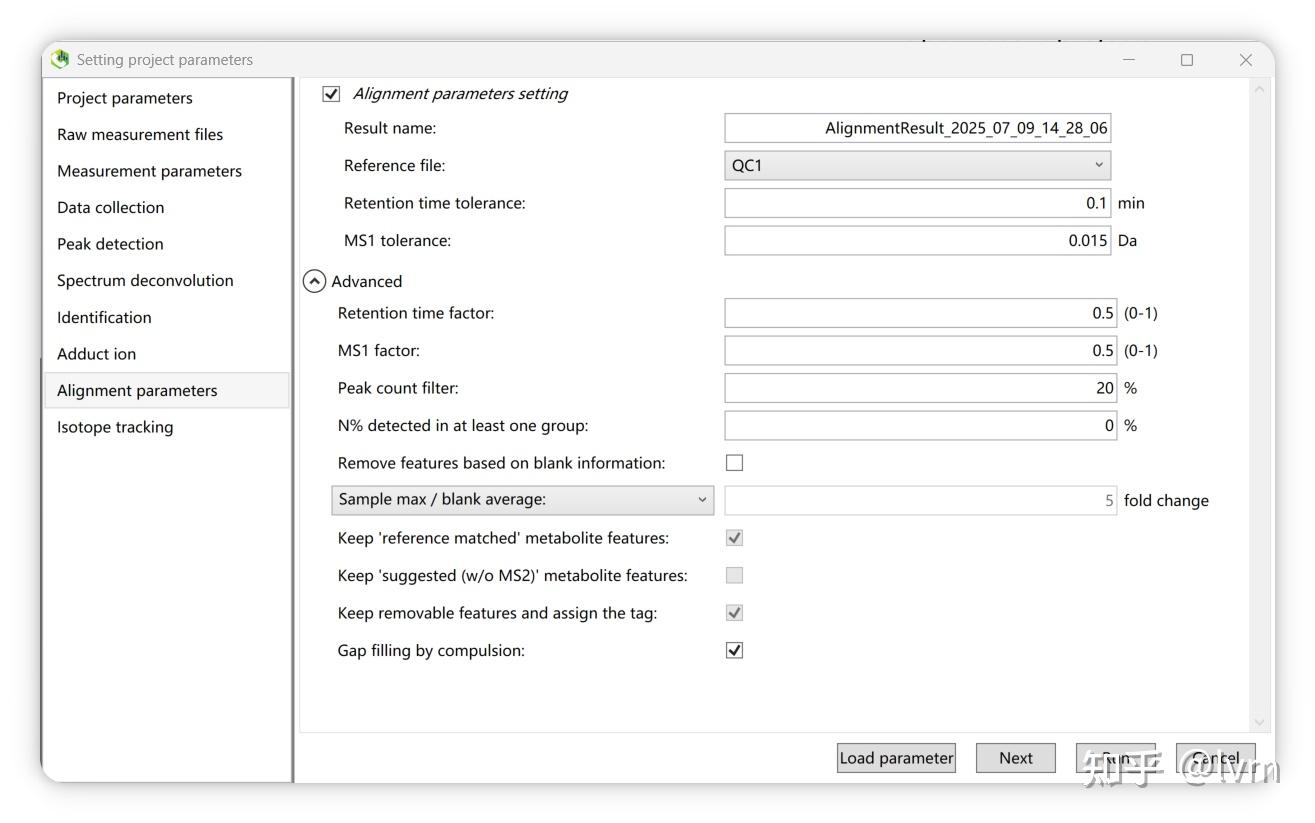
Task: Maximize the parameters window
Action: [1187, 60]
